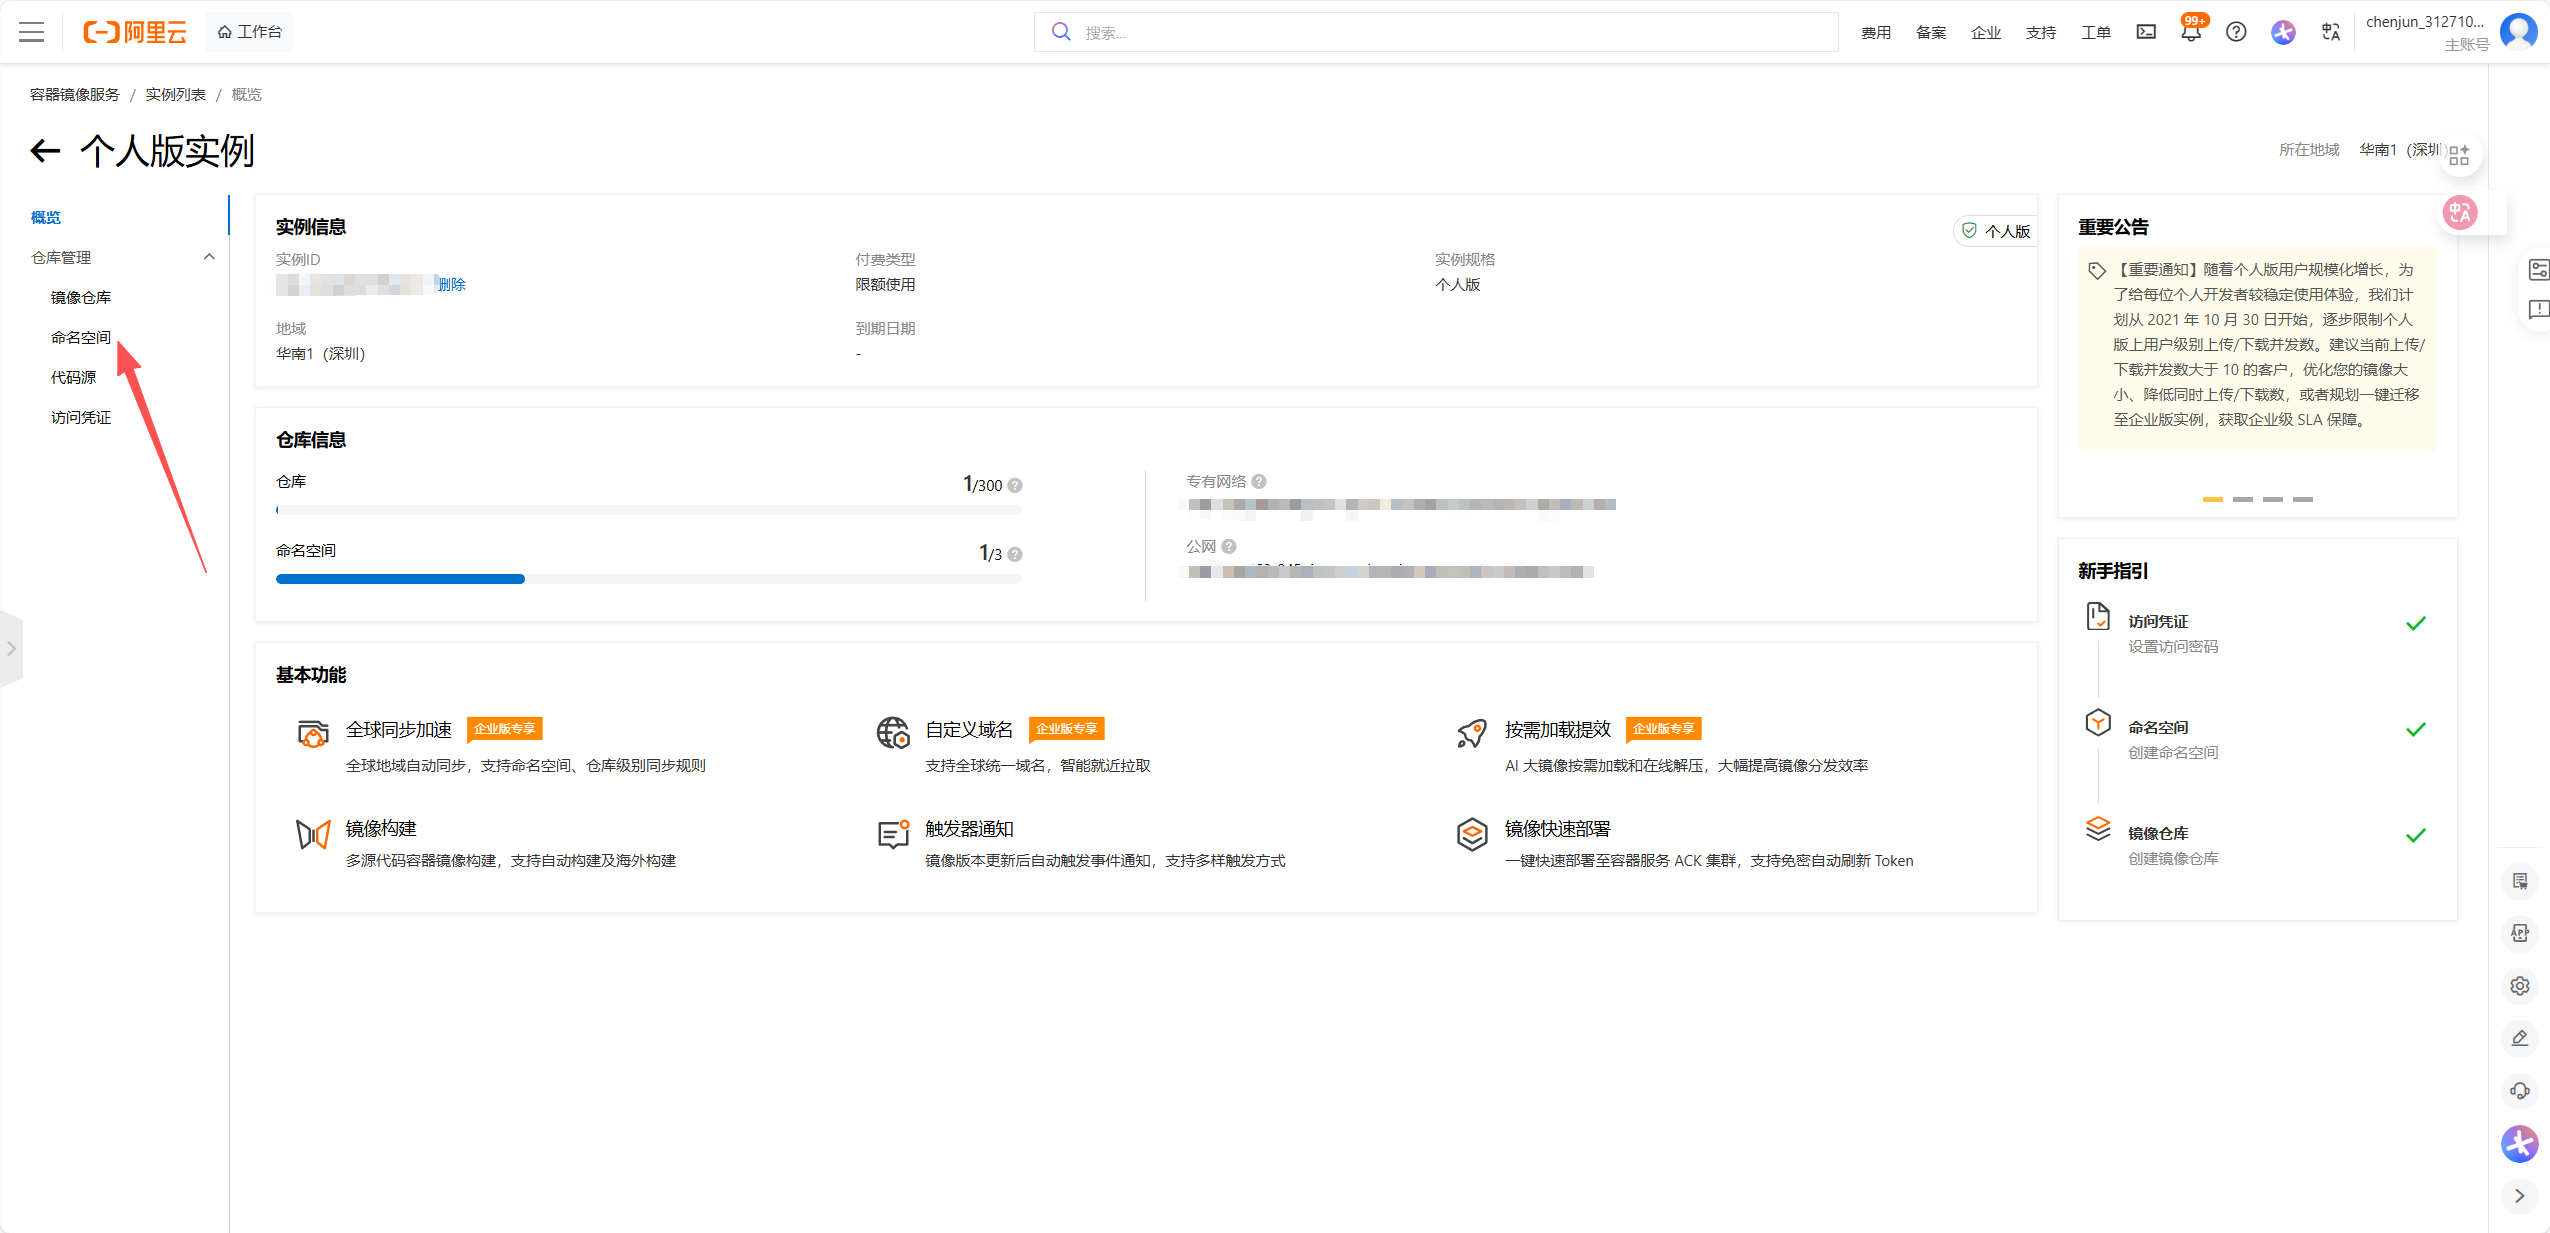Click the settings gear in right sidebar

pos(2519,986)
